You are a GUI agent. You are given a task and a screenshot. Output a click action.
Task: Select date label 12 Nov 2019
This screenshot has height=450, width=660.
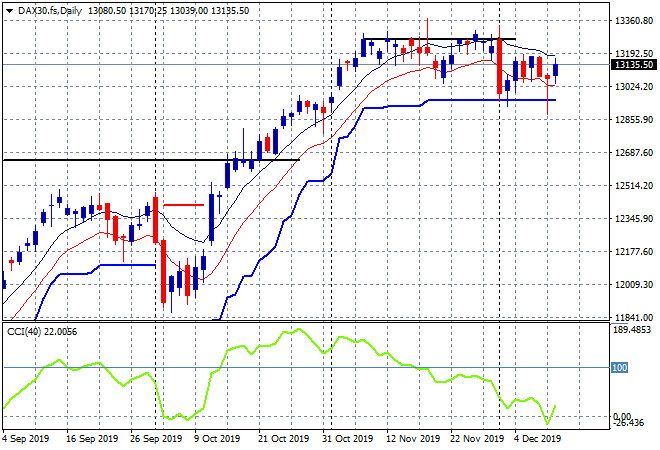[x=413, y=438]
